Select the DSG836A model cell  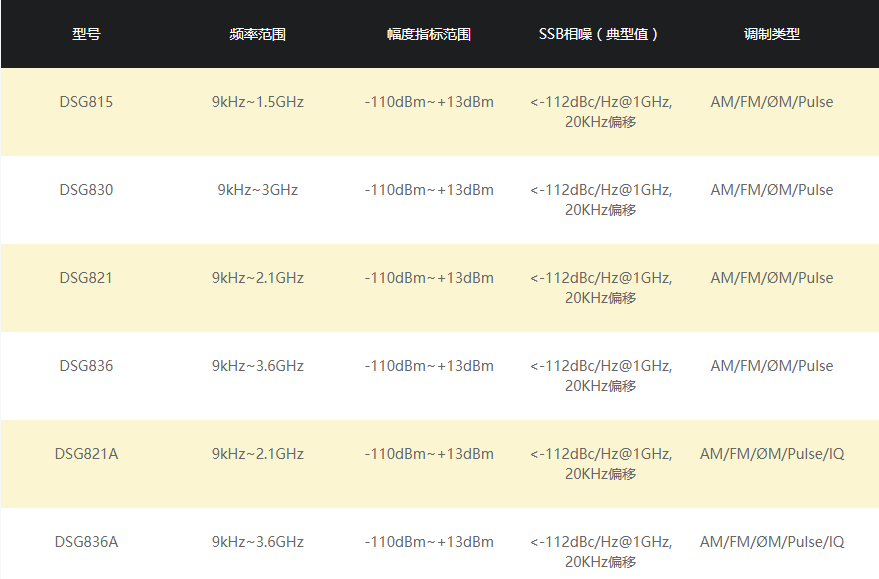click(x=86, y=542)
